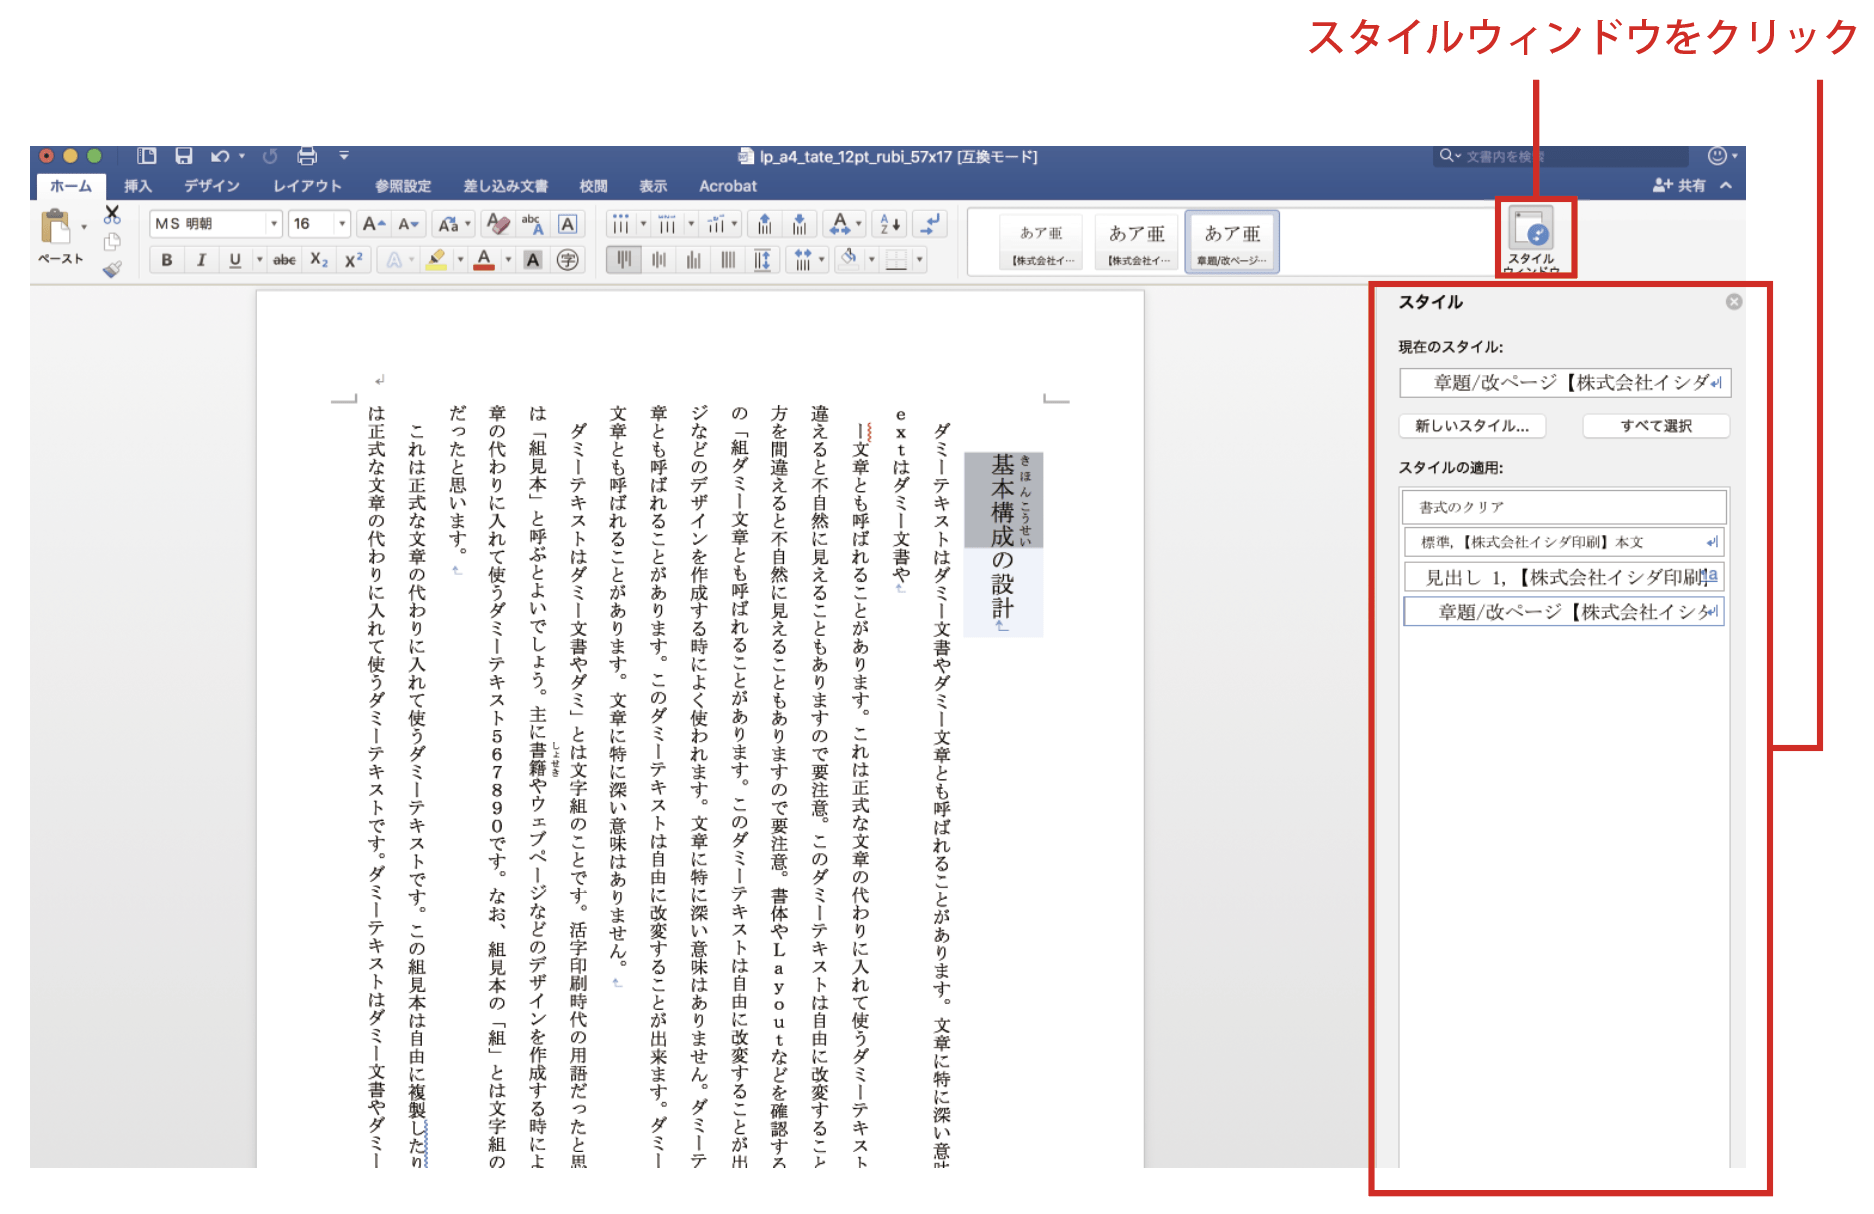Select the Format Painter brush icon
This screenshot has width=1874, height=1214.
(x=112, y=268)
